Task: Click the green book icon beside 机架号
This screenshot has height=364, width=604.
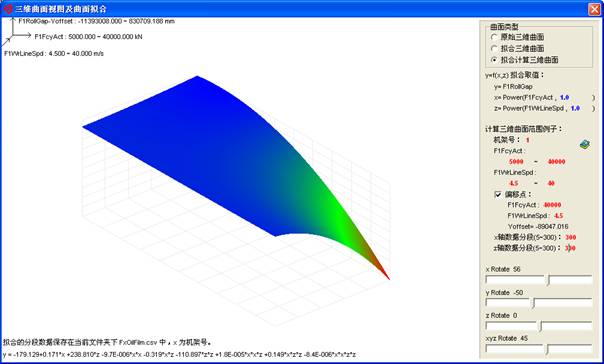Action: 585,144
